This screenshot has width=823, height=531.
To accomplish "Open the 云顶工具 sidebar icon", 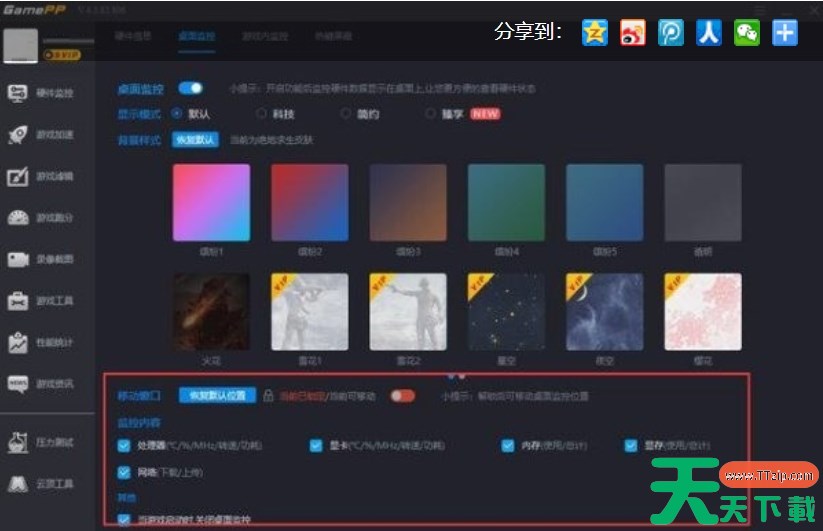I will [x=17, y=484].
